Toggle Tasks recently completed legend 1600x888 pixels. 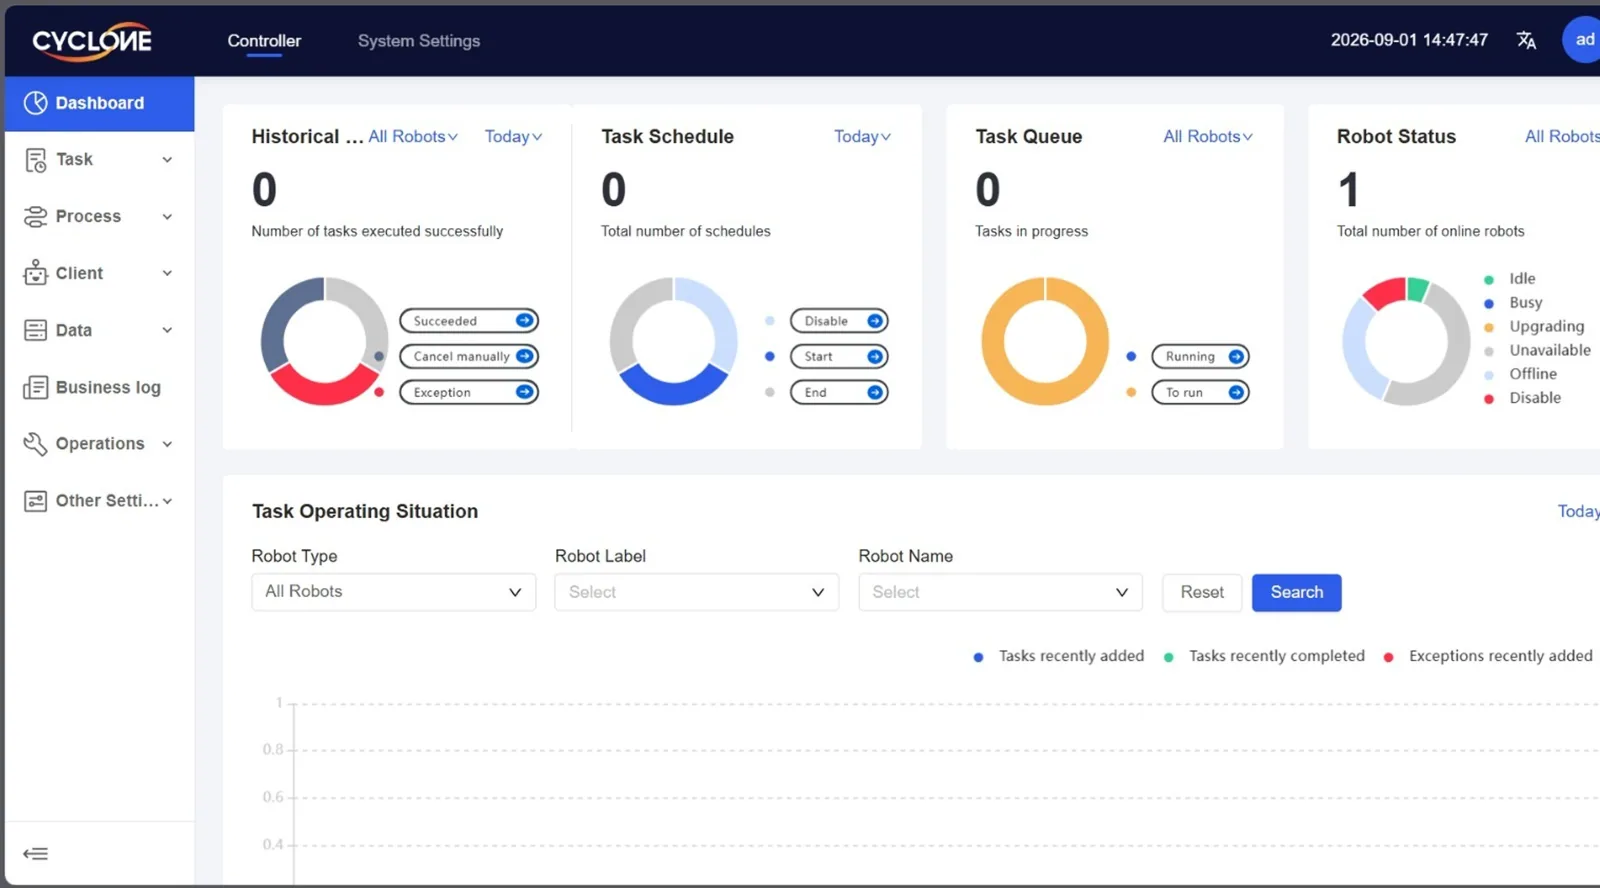pyautogui.click(x=1264, y=656)
